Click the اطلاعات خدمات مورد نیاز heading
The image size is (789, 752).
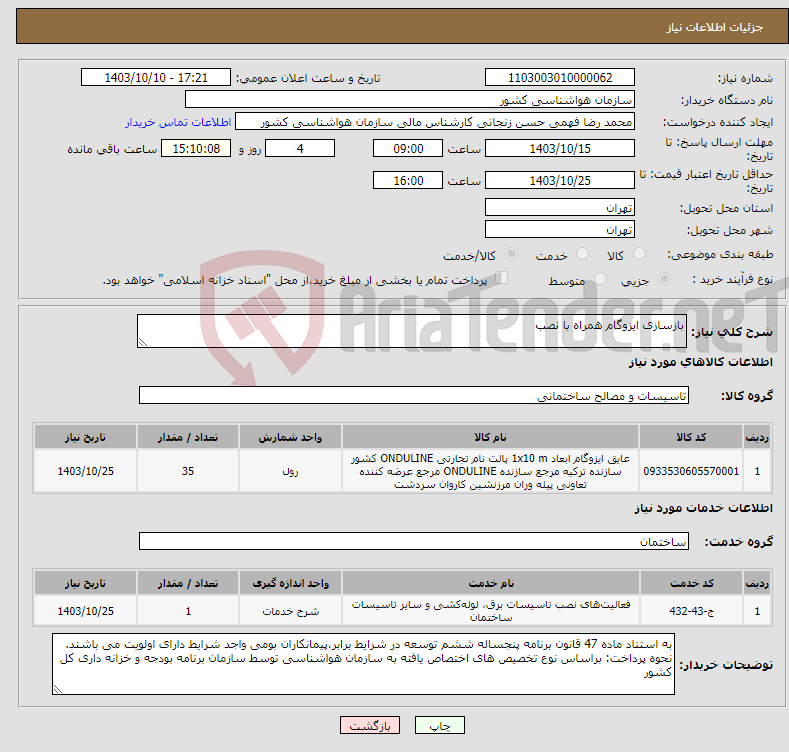pyautogui.click(x=703, y=508)
